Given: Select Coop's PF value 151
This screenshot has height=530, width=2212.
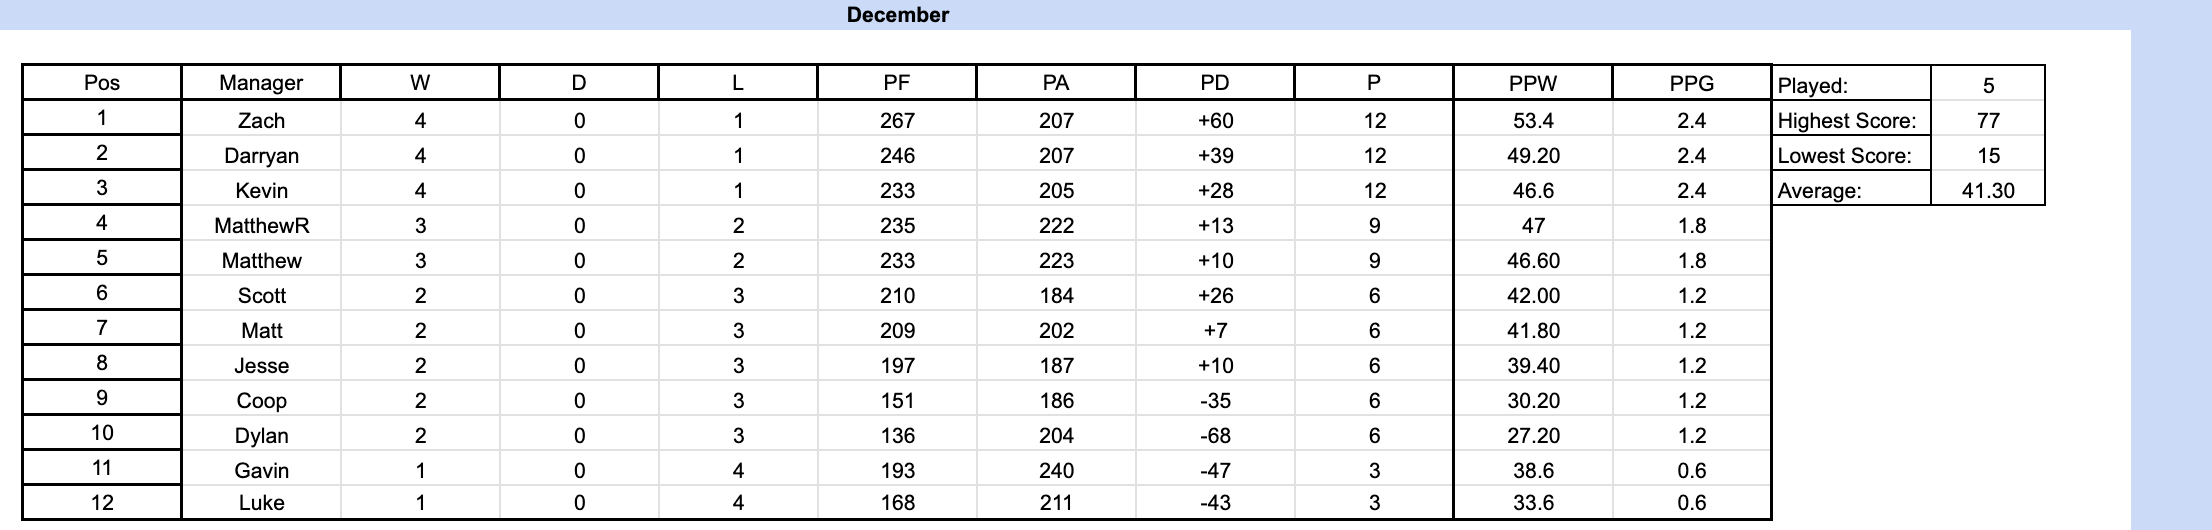Looking at the screenshot, I should point(897,401).
